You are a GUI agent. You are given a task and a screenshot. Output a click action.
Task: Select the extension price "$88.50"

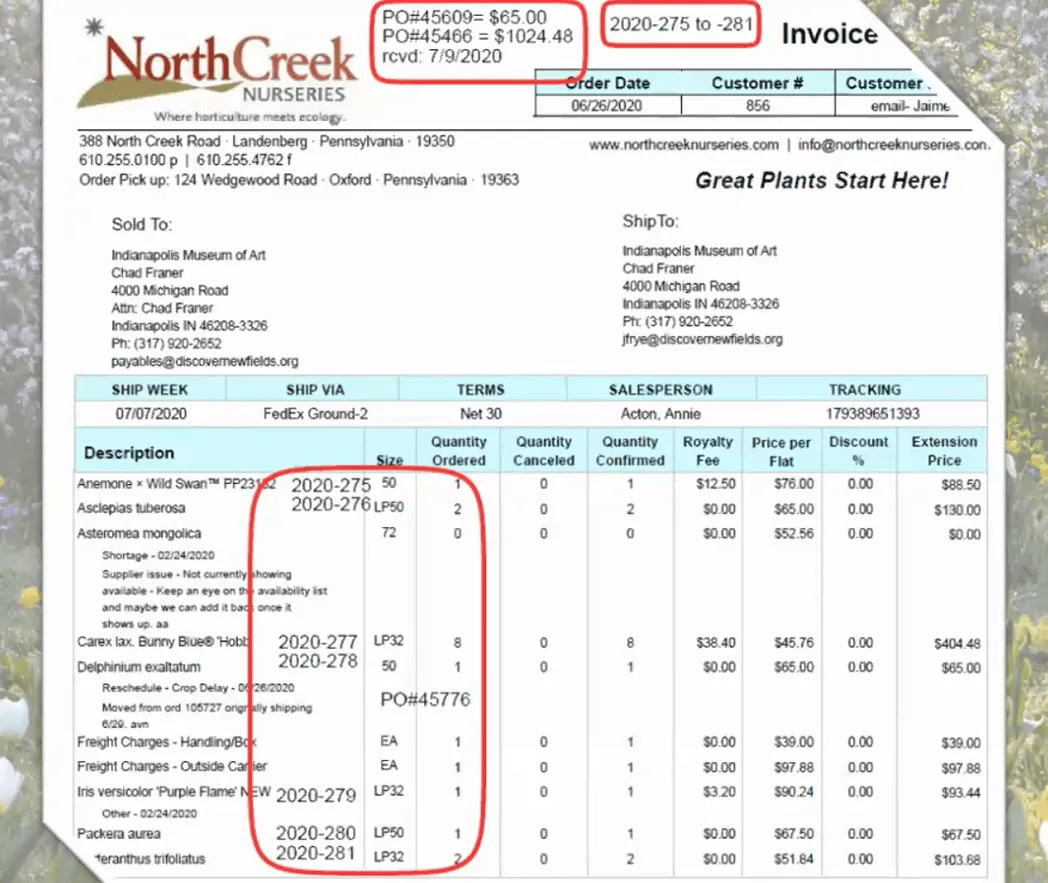coord(961,485)
